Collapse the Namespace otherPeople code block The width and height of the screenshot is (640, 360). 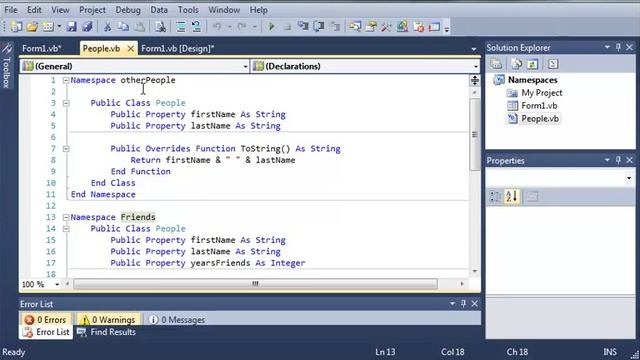point(66,80)
